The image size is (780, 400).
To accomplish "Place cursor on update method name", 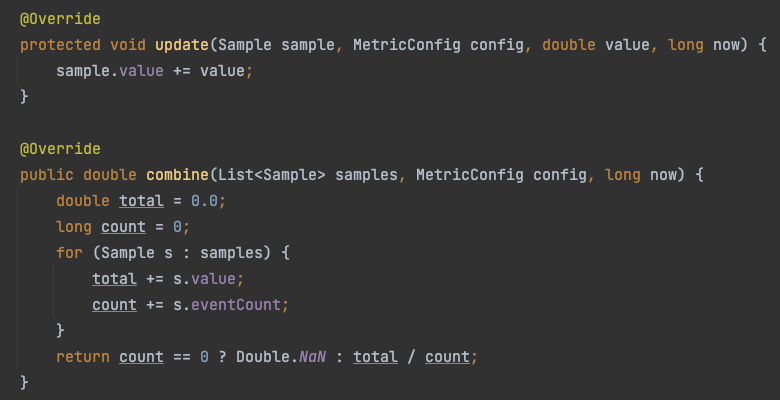I will pos(182,45).
